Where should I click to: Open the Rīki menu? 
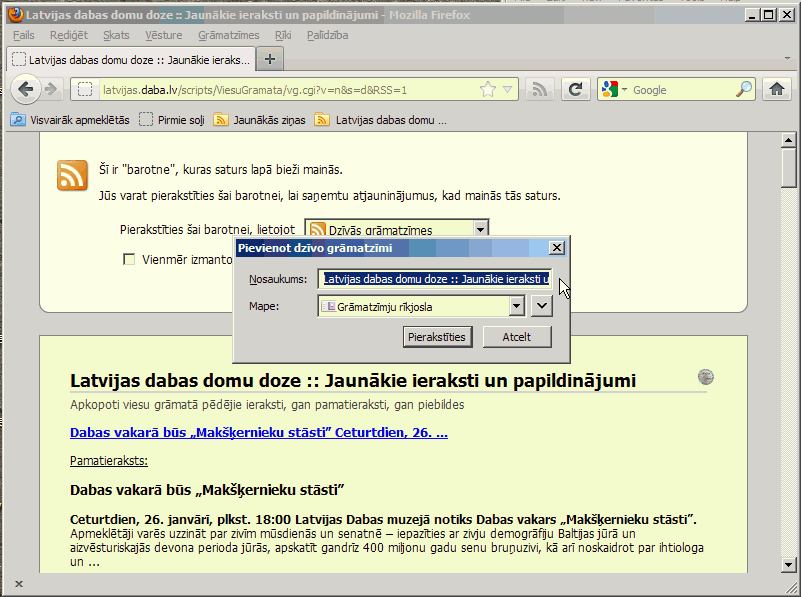[283, 35]
